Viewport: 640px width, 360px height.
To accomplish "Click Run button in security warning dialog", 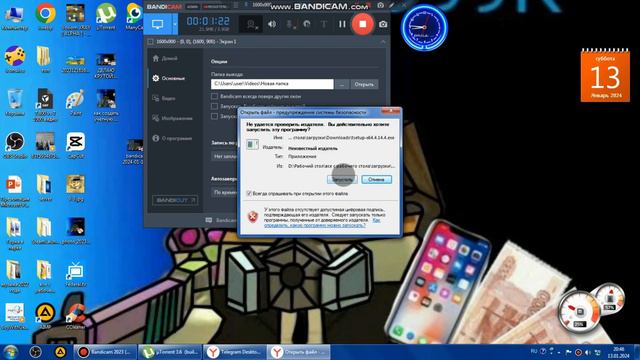I will [x=342, y=179].
